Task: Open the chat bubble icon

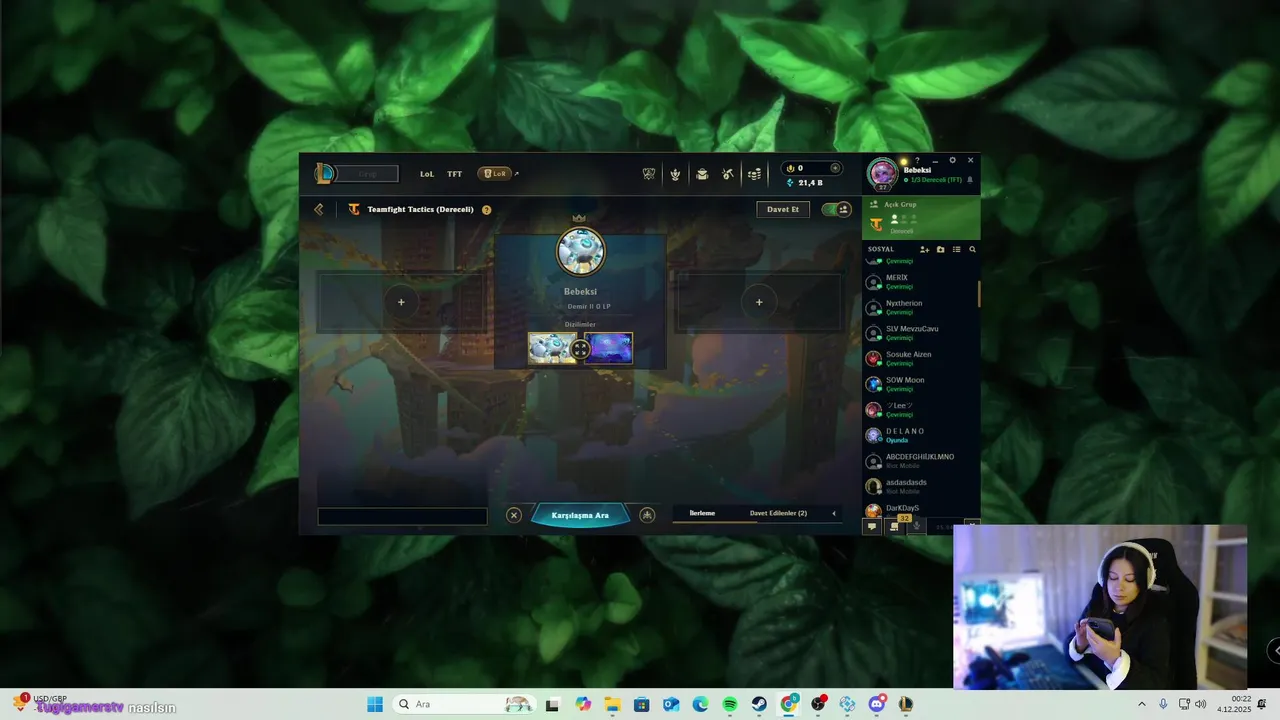Action: [871, 526]
